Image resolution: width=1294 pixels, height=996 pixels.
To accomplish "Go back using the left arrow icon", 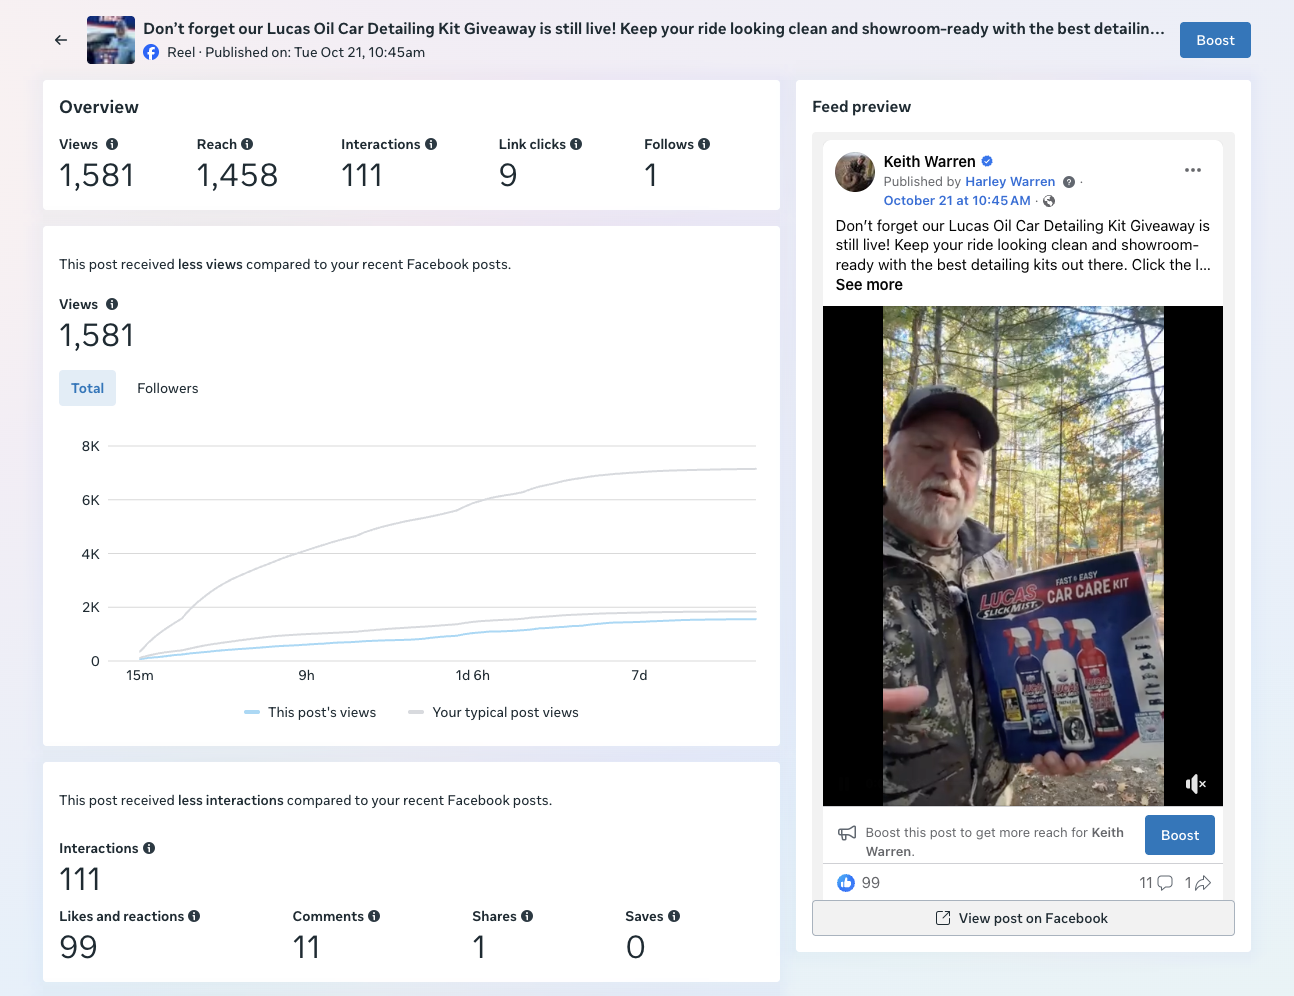I will coord(61,40).
